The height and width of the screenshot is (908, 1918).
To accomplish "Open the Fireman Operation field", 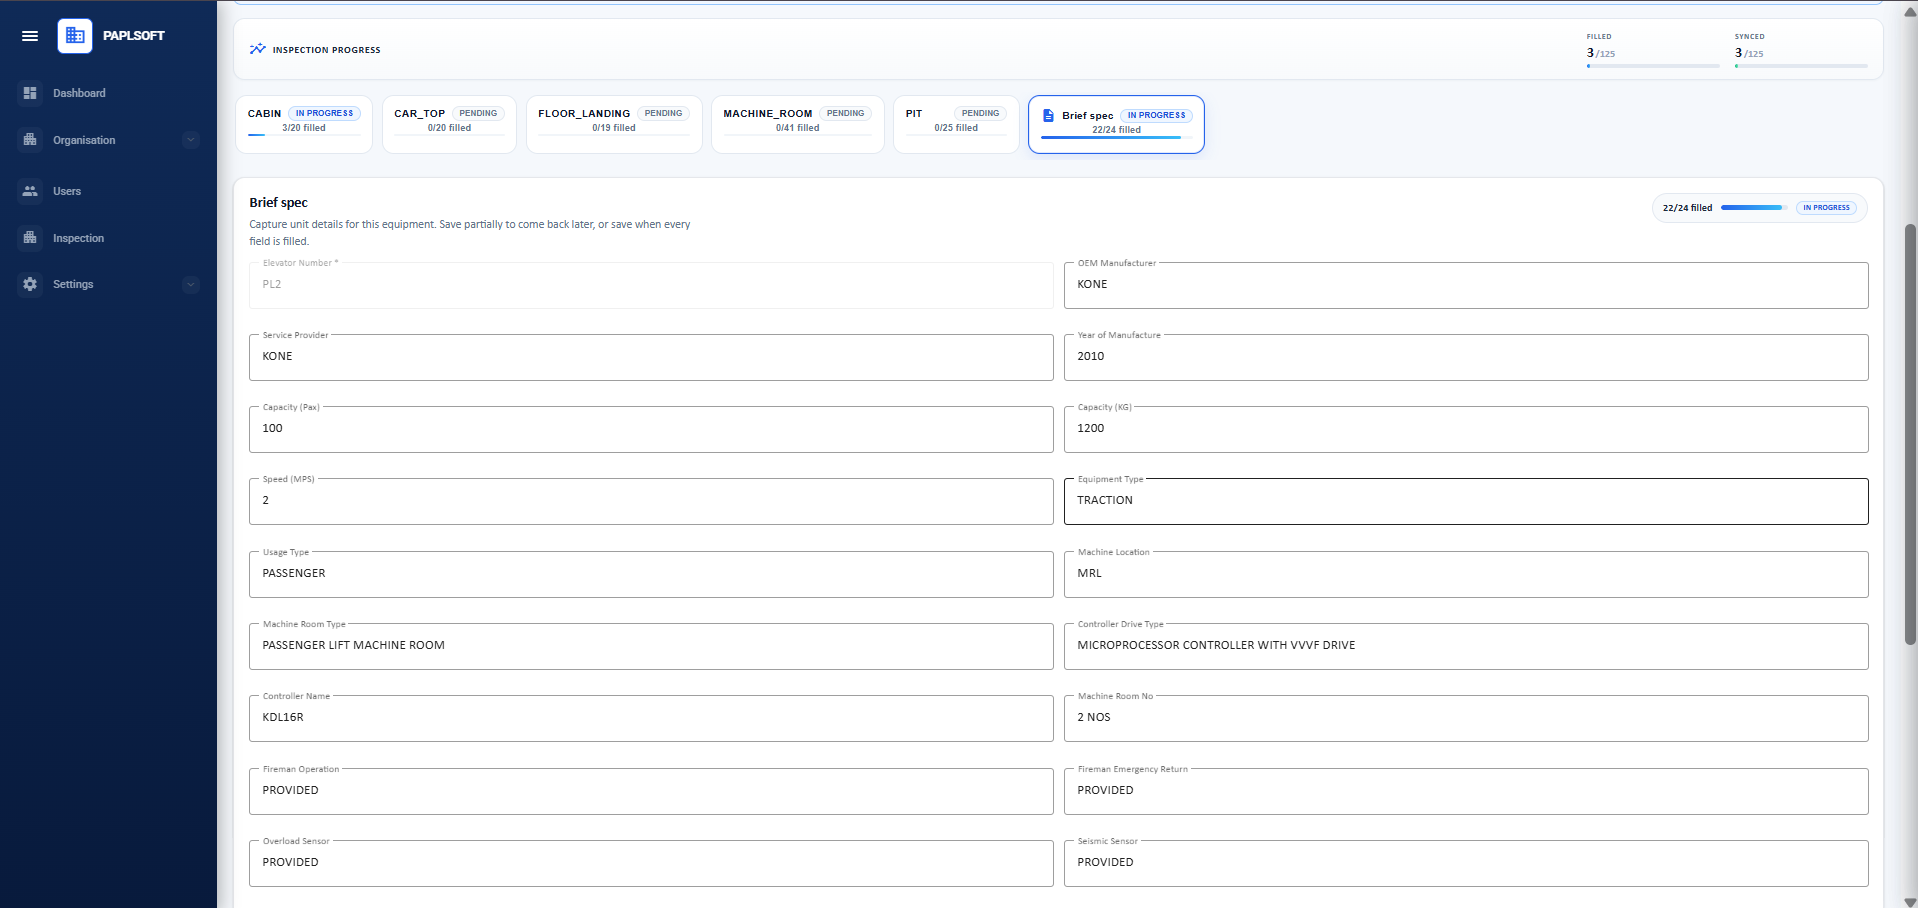I will click(651, 791).
